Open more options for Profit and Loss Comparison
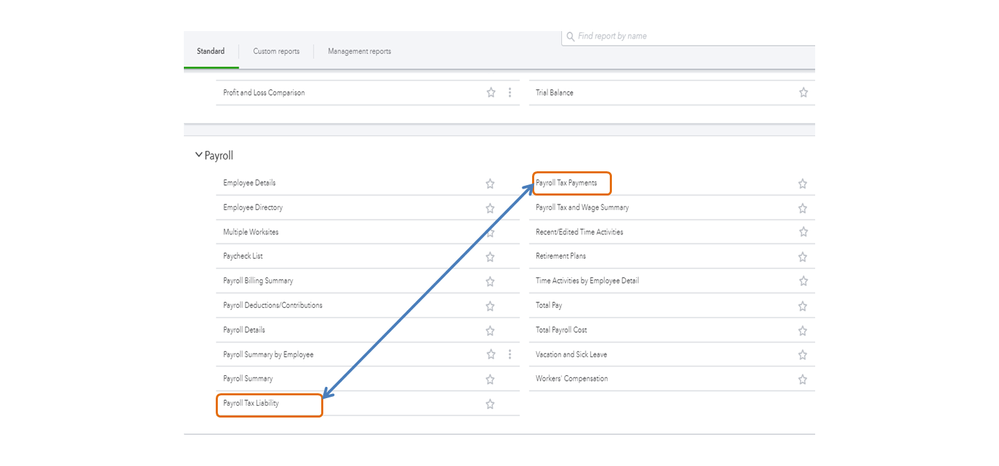 pos(510,93)
